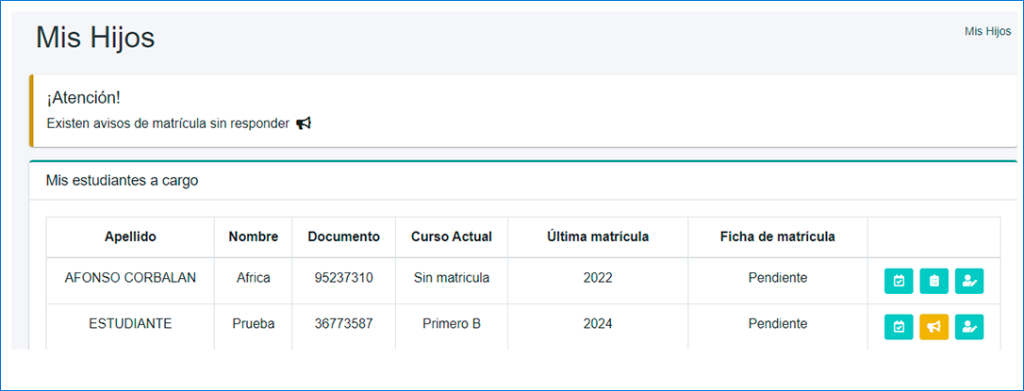Open calendar-check icon for Africa Afonso Corbalan

click(x=899, y=281)
